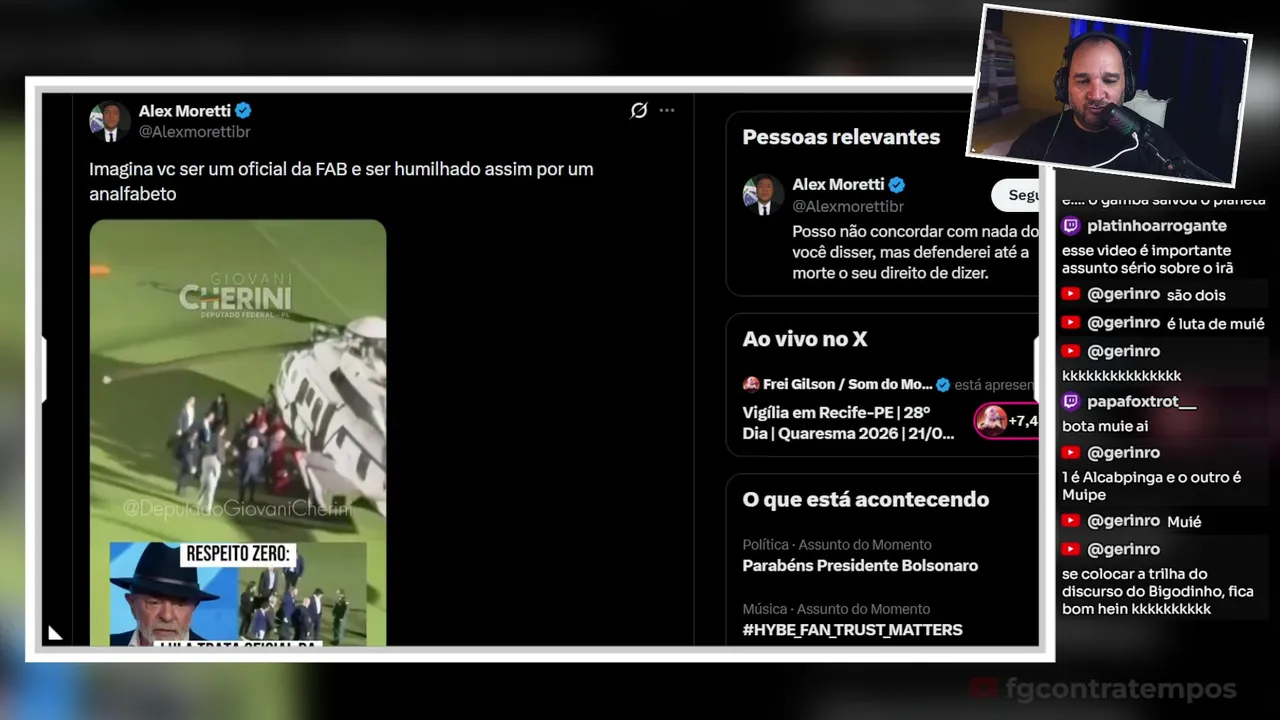This screenshot has width=1280, height=720.
Task: Open 'Vigília em Recife-PE' live broadcast
Action: (848, 423)
